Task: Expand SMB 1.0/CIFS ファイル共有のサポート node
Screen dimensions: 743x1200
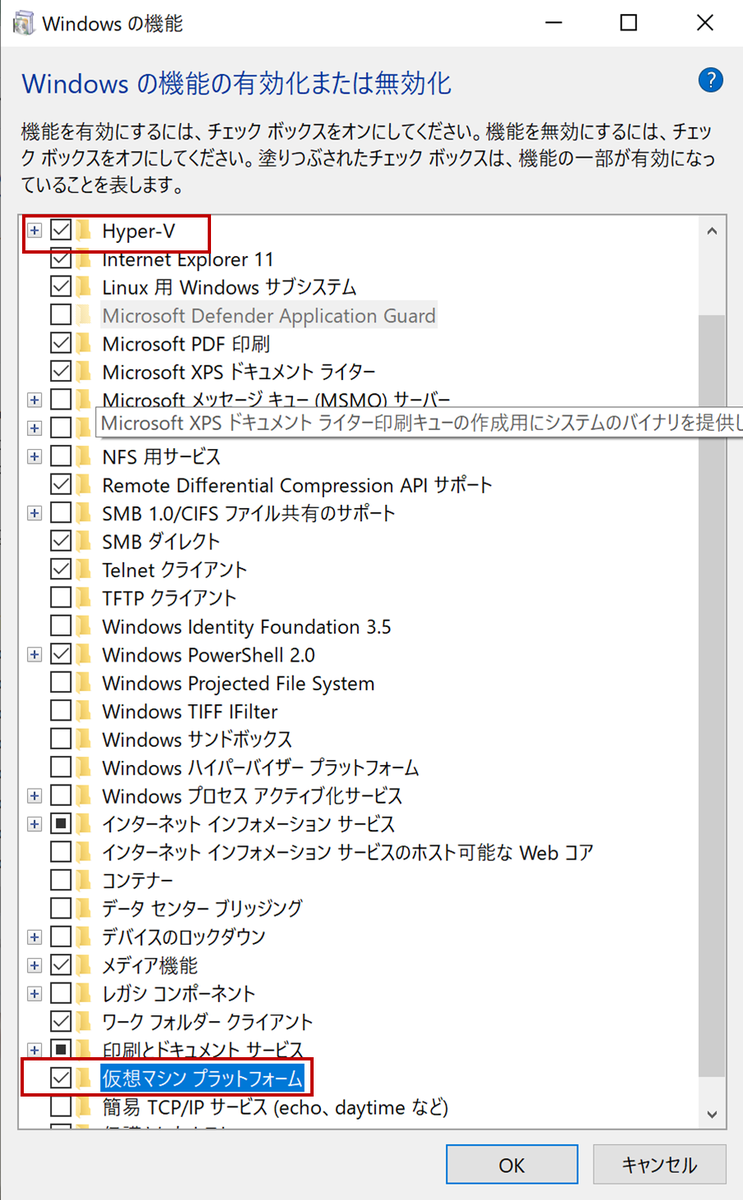Action: tap(35, 513)
